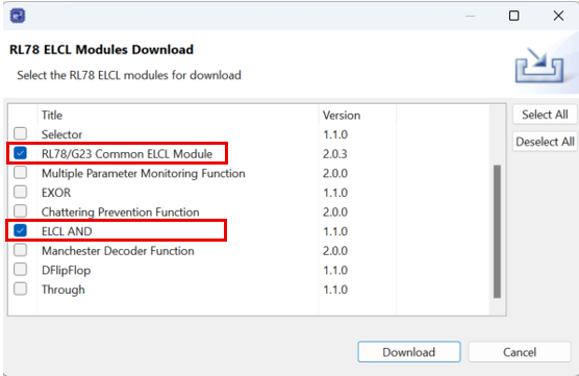Image resolution: width=579 pixels, height=376 pixels.
Task: Tick the Selector module checkbox
Action: click(20, 133)
